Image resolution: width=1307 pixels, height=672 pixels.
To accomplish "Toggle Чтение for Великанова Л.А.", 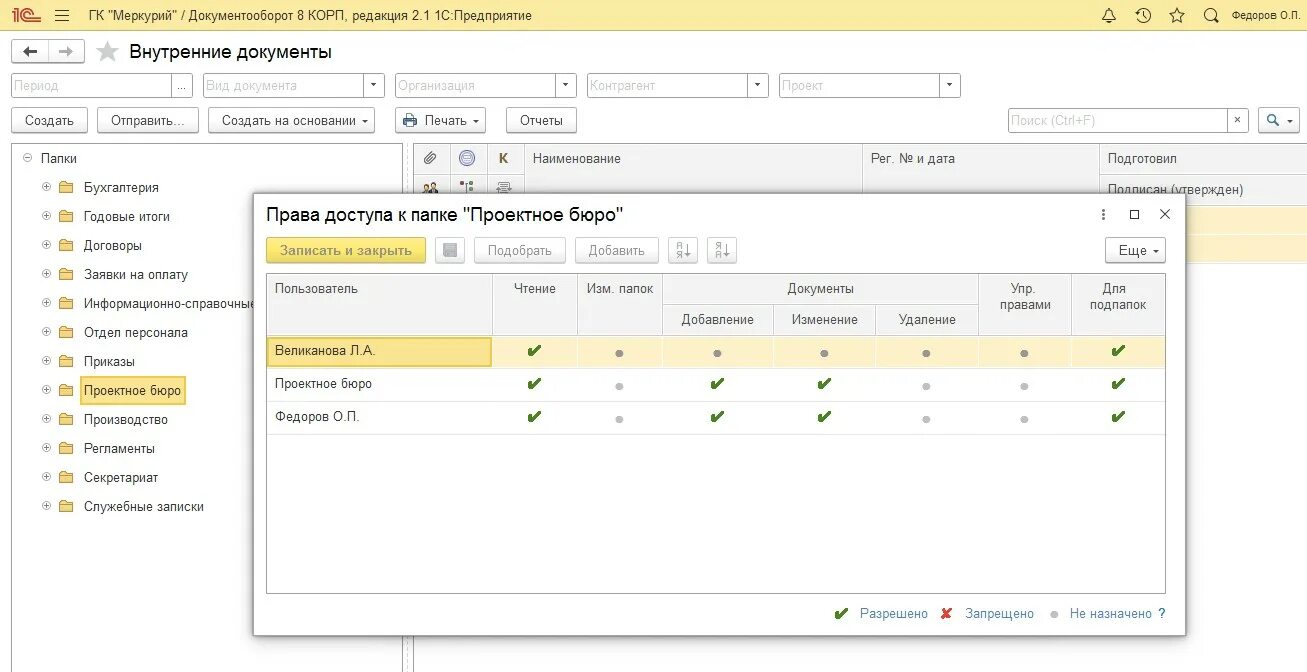I will (534, 351).
